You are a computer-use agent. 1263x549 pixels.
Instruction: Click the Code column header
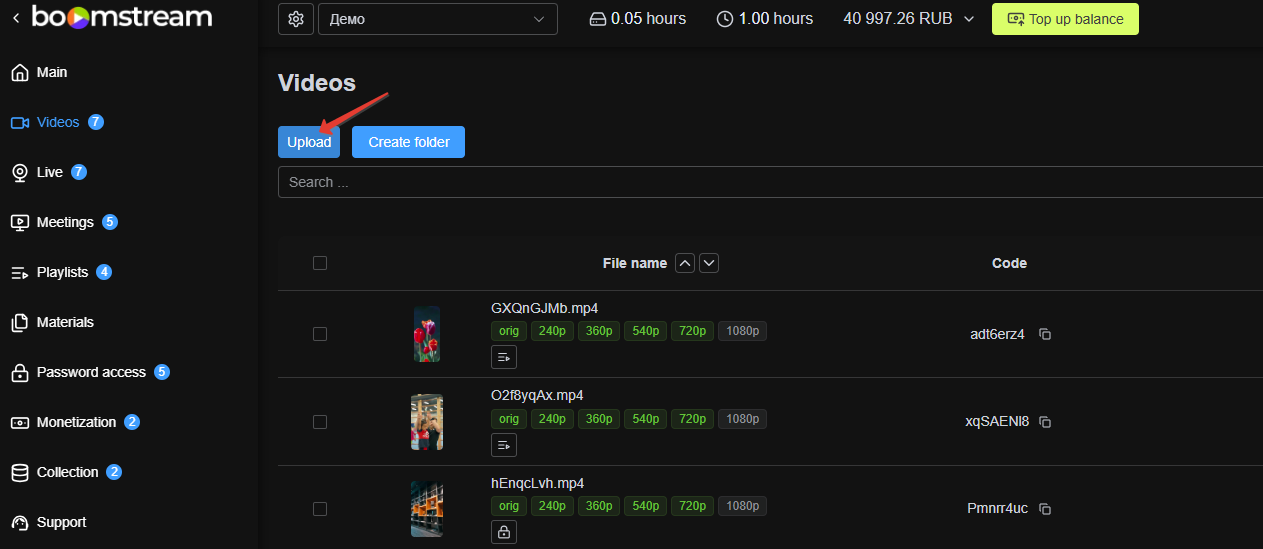pyautogui.click(x=1009, y=263)
